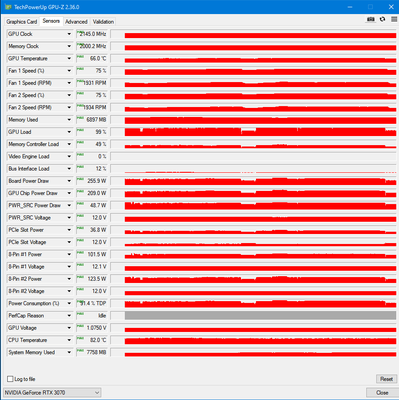
Task: Click the Board Power Draw 255.9 W value
Action: [x=92, y=181]
